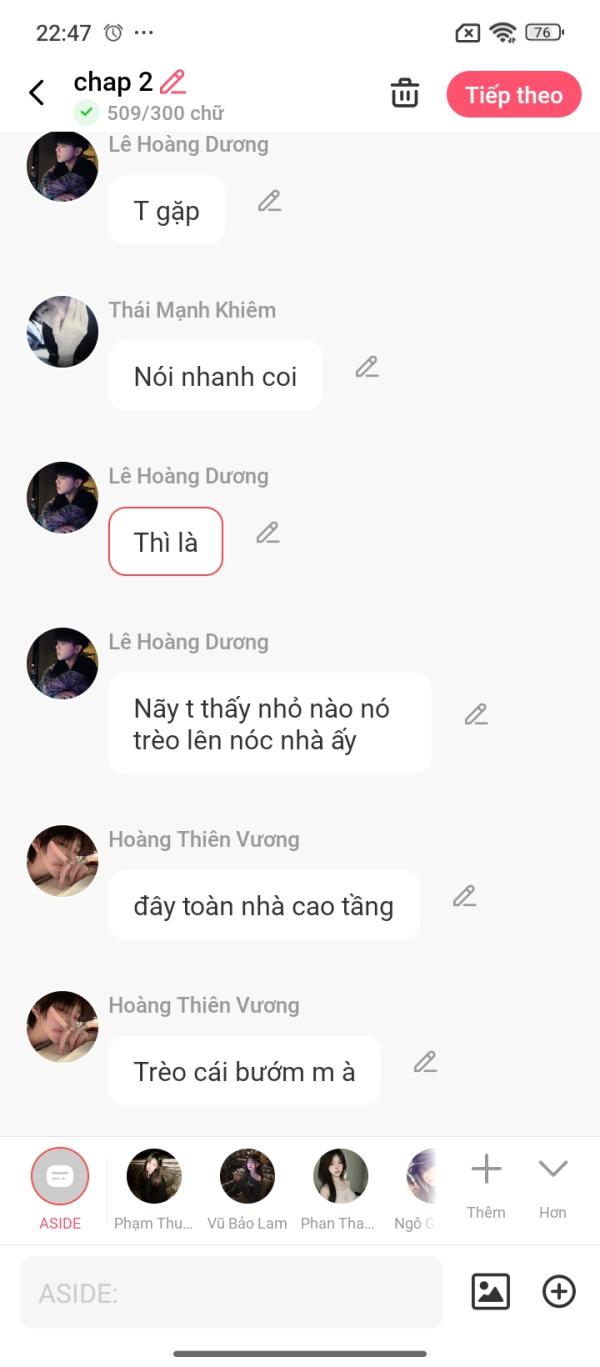Tap the back arrow icon
The width and height of the screenshot is (600, 1367).
pyautogui.click(x=37, y=93)
